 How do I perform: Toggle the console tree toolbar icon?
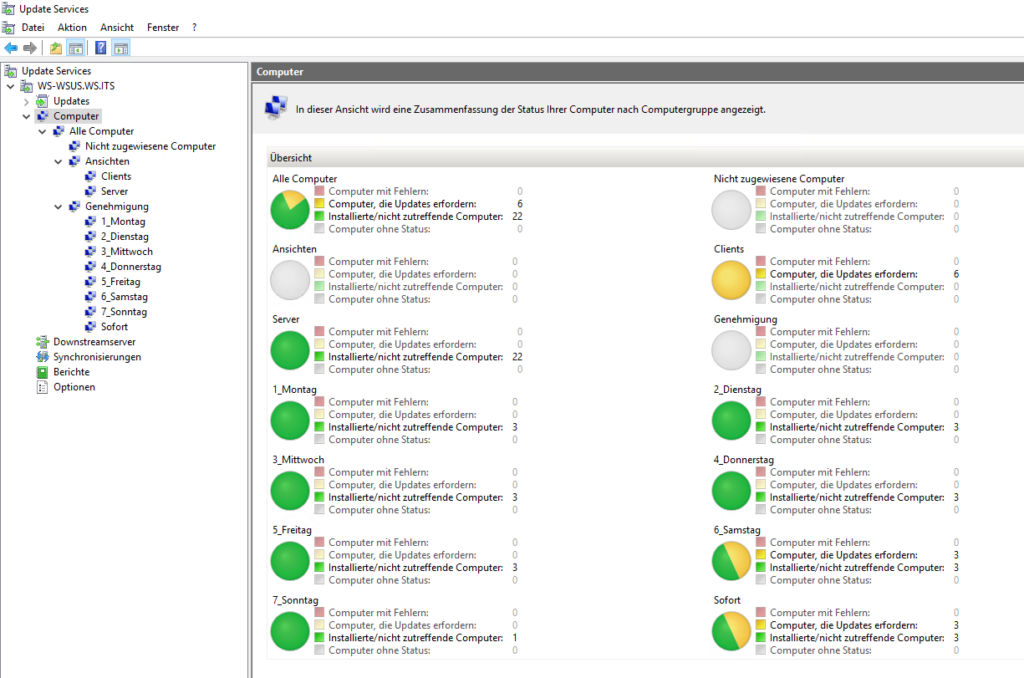[x=76, y=48]
